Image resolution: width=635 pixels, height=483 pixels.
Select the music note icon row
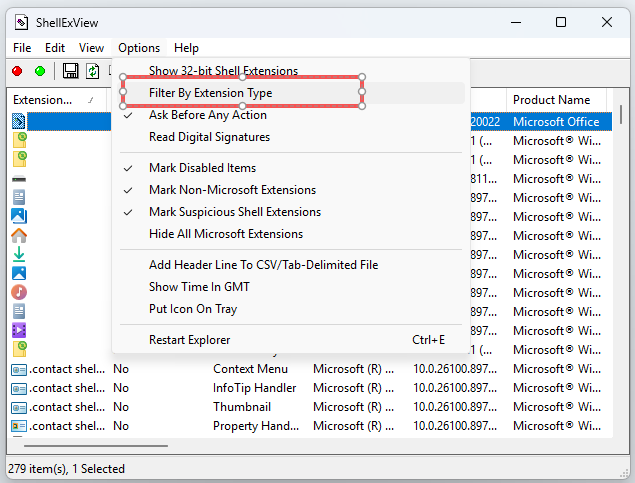[x=19, y=292]
